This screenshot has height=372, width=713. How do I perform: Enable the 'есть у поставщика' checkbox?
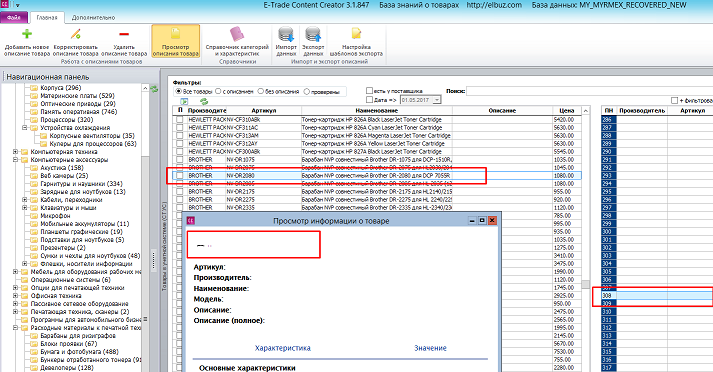[x=369, y=91]
